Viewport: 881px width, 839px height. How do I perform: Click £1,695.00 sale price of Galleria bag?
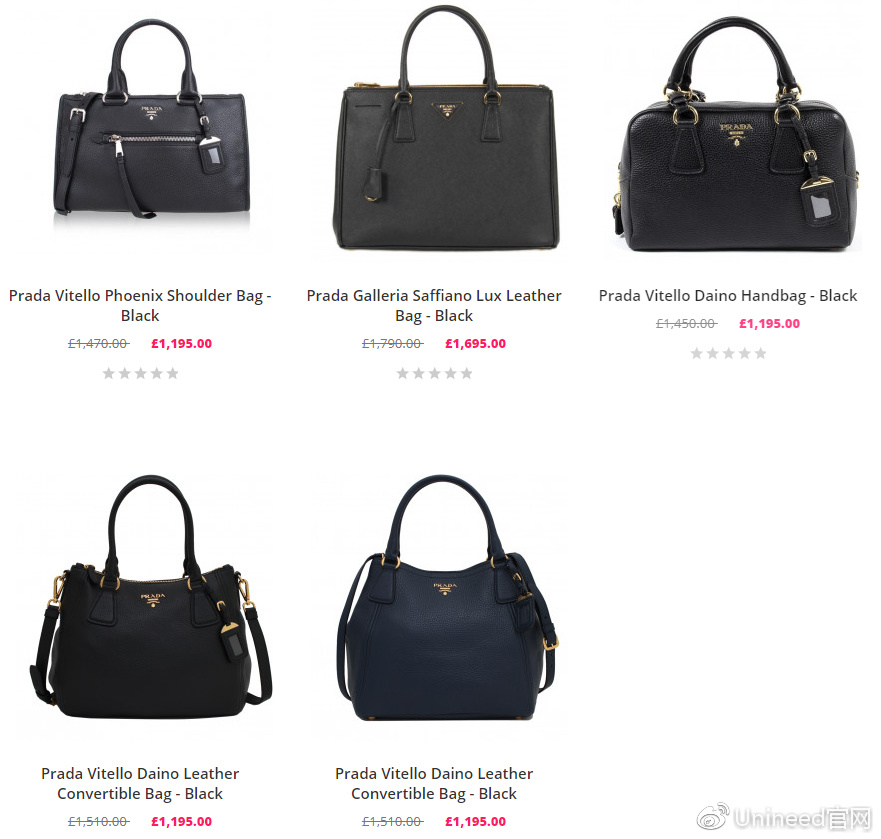click(x=475, y=343)
